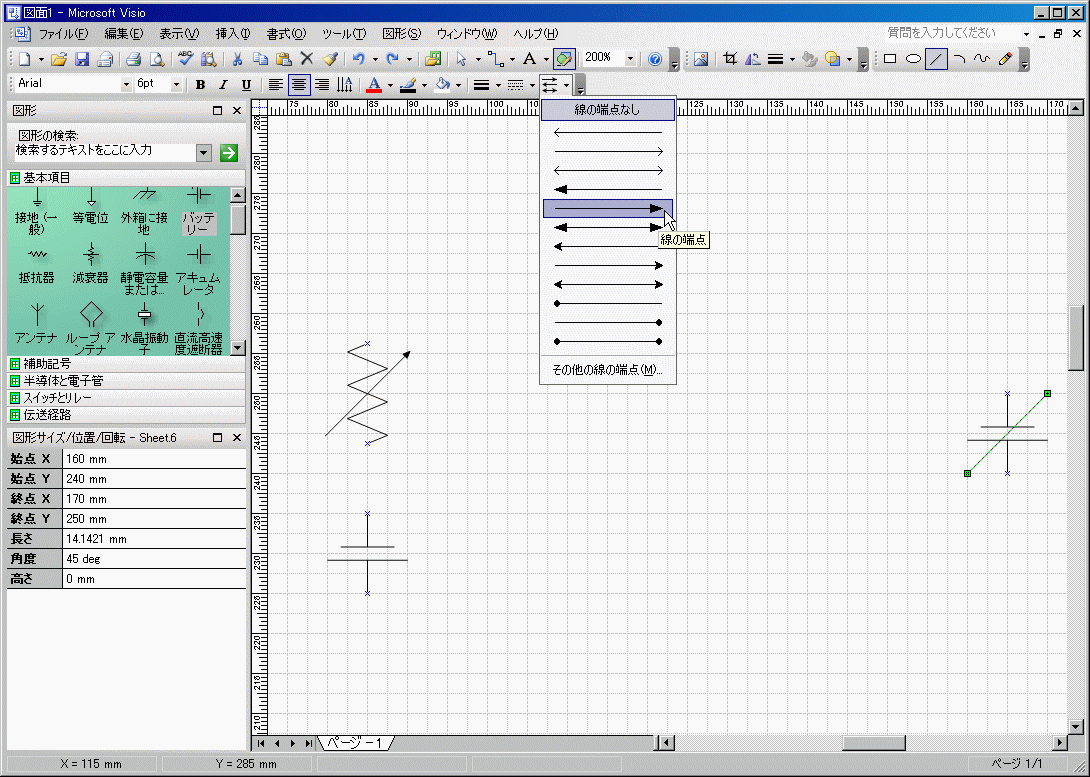Toggle Bold text formatting
Viewport: 1090px width, 777px height.
(200, 85)
